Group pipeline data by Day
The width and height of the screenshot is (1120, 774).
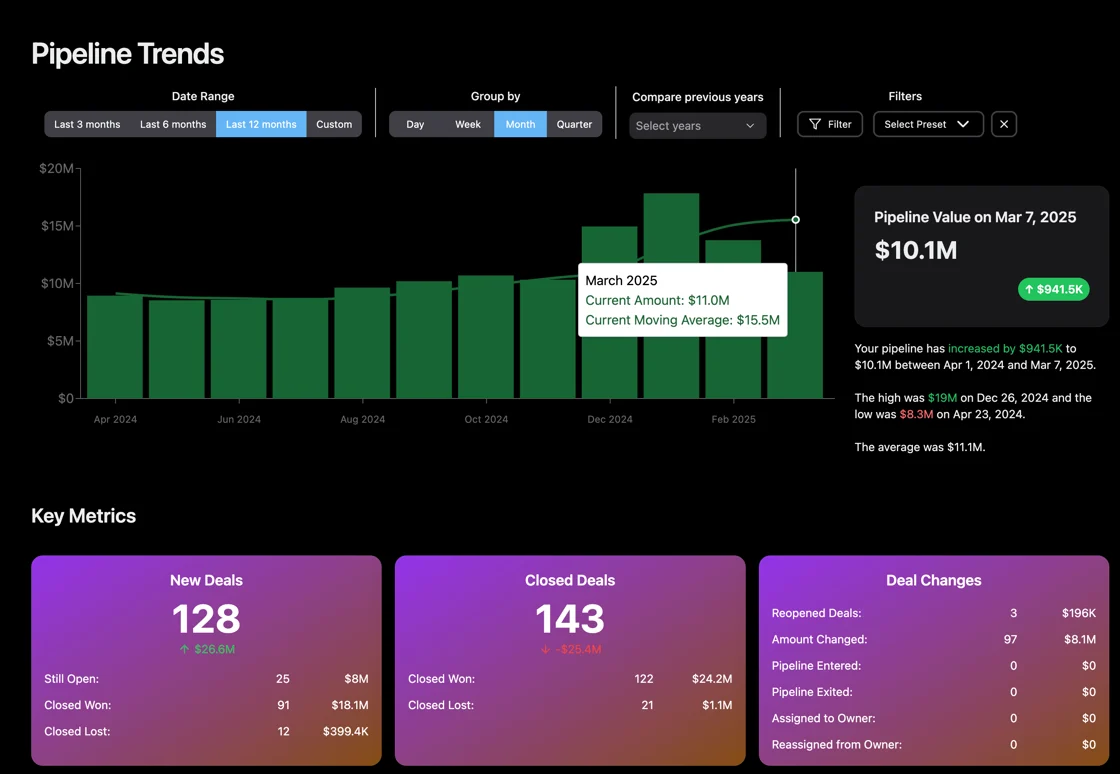415,124
